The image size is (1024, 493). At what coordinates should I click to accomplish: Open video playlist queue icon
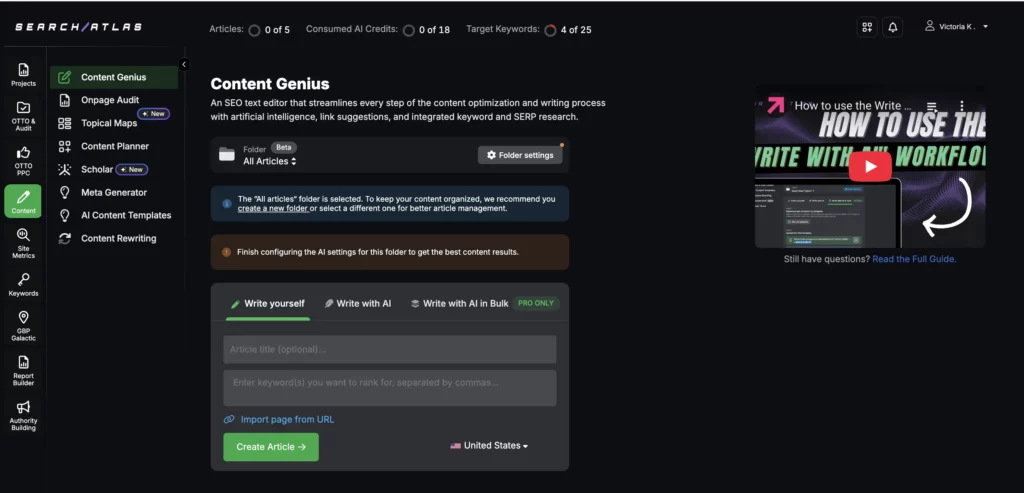coord(932,105)
